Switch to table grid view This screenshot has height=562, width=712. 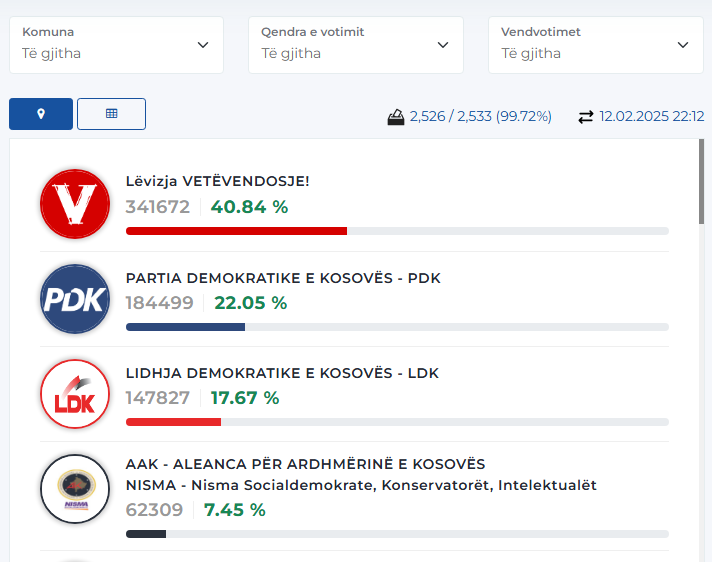111,114
